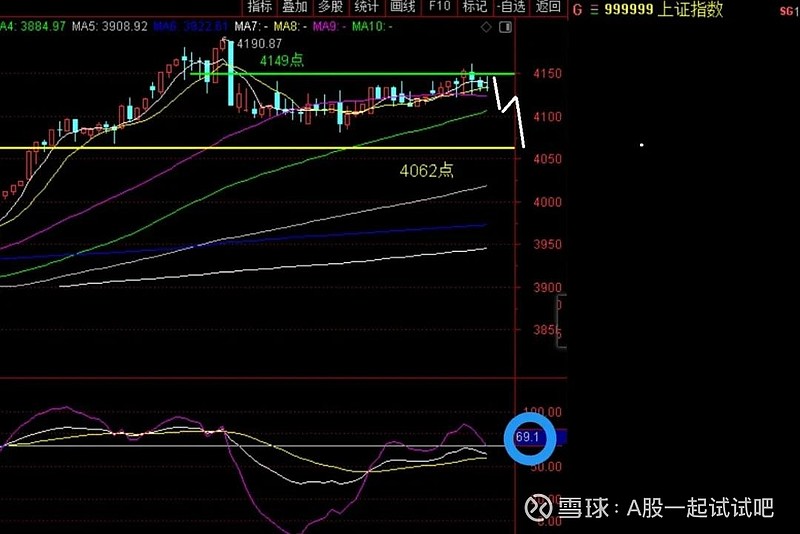800x534 pixels.
Task: Click the 叠加 overlay toolbar button
Action: 295,7
